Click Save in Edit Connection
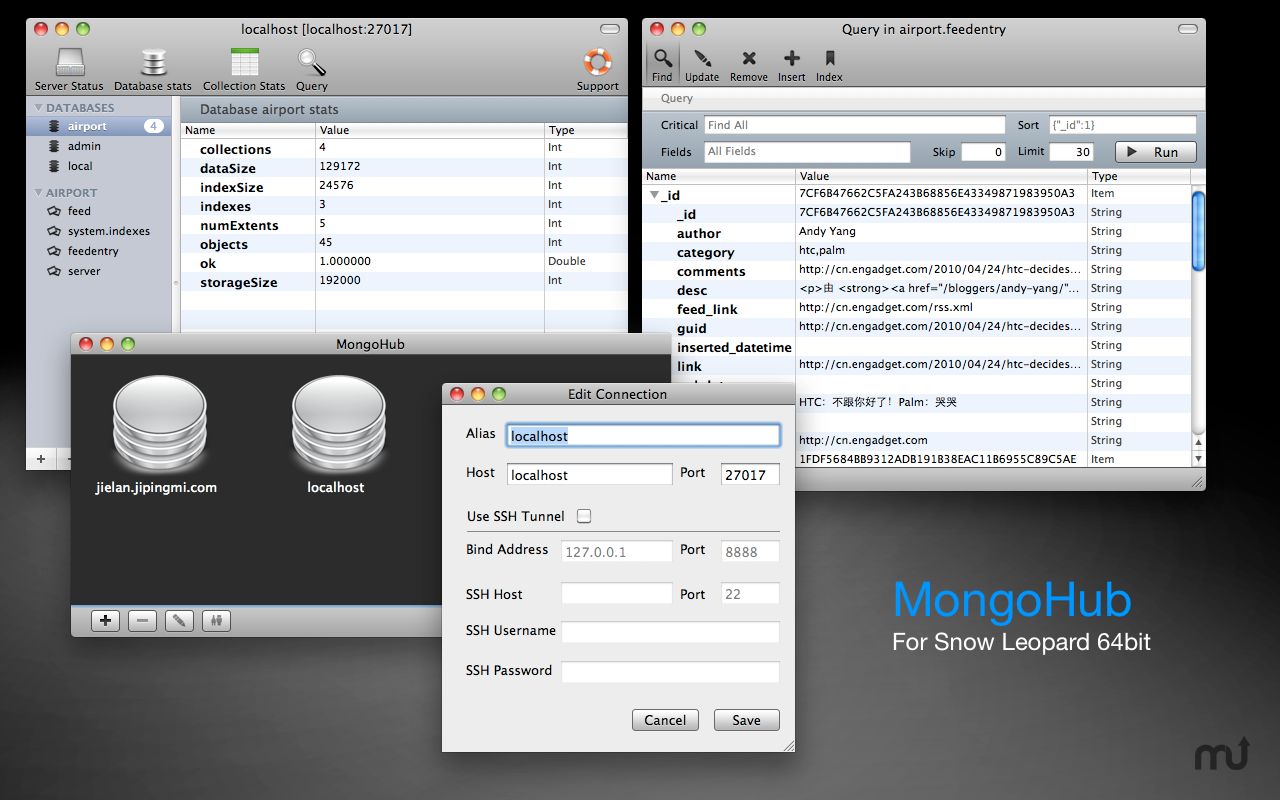Viewport: 1280px width, 800px height. (x=746, y=720)
